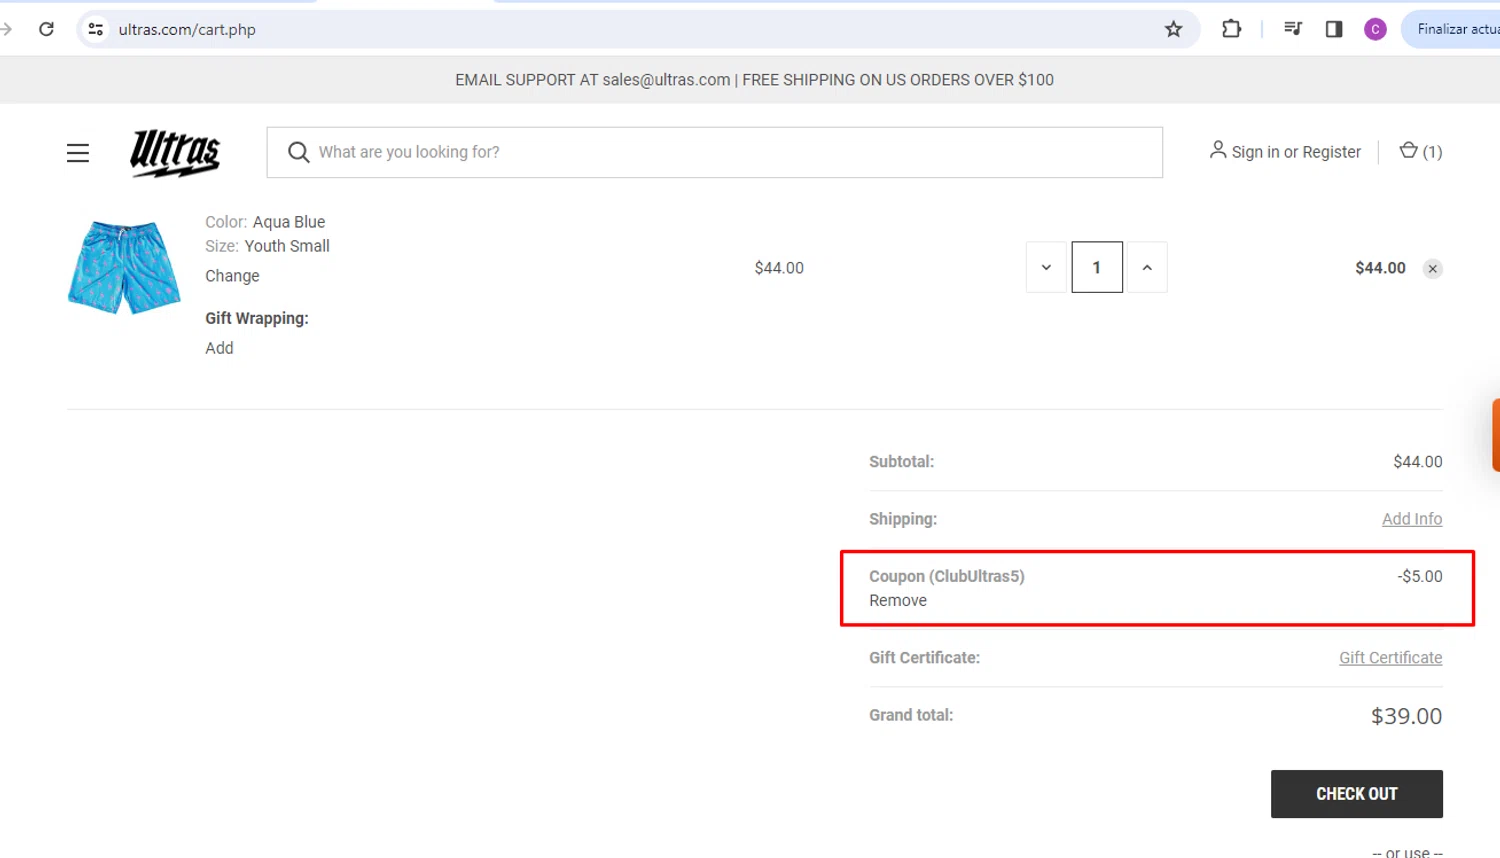Click the Ultras logo
The image size is (1500, 858).
point(175,152)
